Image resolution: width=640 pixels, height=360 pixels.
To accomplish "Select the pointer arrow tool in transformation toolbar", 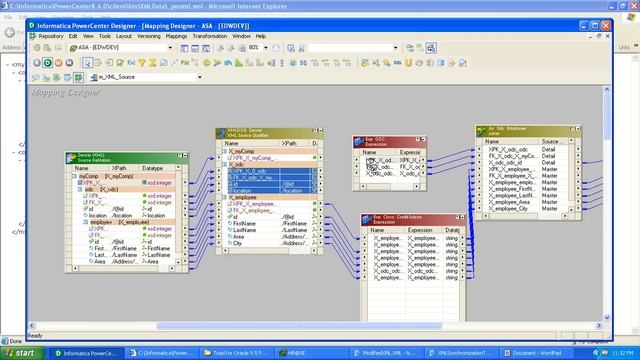I will tap(87, 63).
